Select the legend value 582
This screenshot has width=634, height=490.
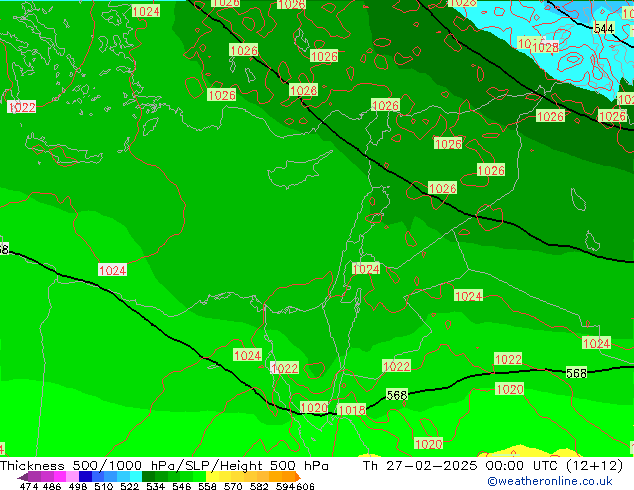[259, 486]
